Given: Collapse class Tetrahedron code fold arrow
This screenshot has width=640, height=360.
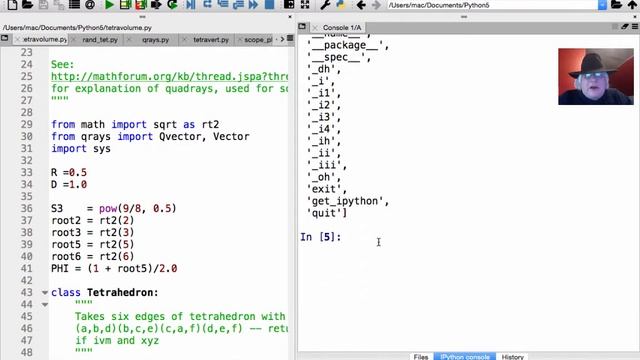Looking at the screenshot, I should pos(45,292).
